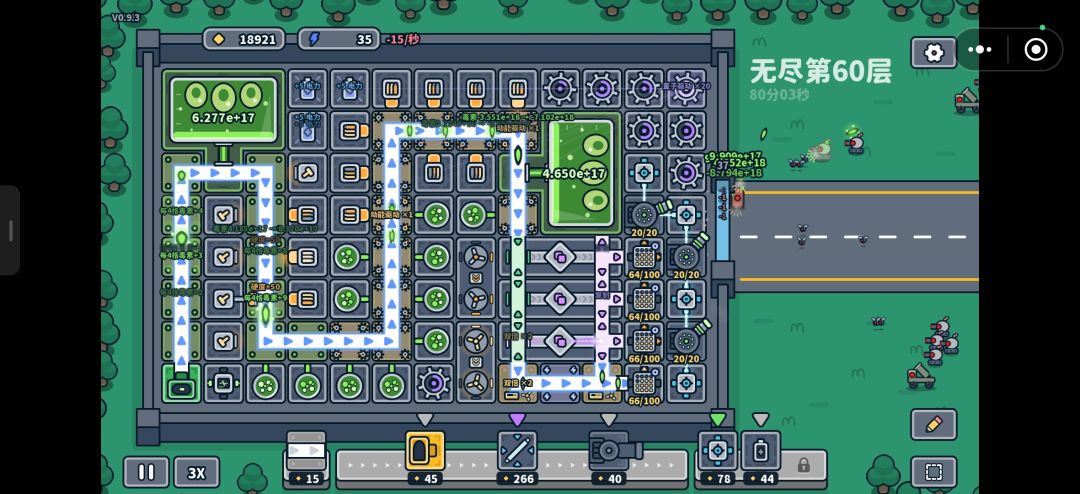Select the diagonal shop item costing 266
Image resolution: width=1080 pixels, height=494 pixels.
(517, 457)
